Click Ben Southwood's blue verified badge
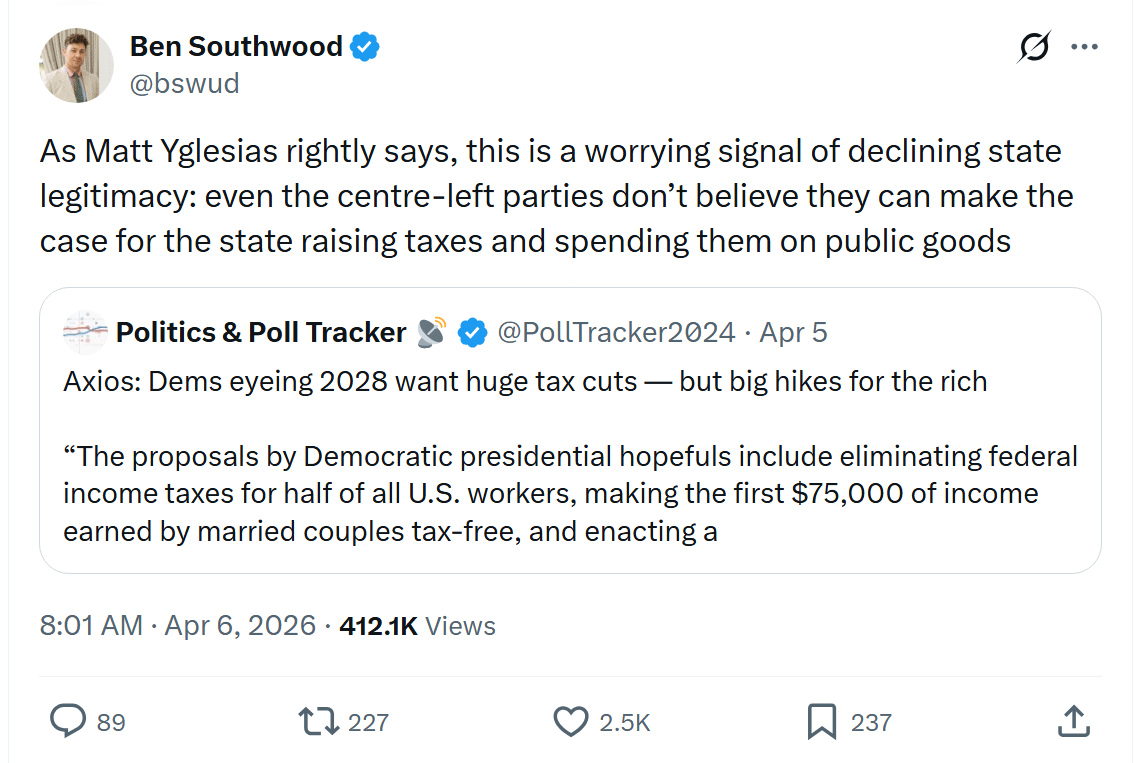 click(x=364, y=46)
